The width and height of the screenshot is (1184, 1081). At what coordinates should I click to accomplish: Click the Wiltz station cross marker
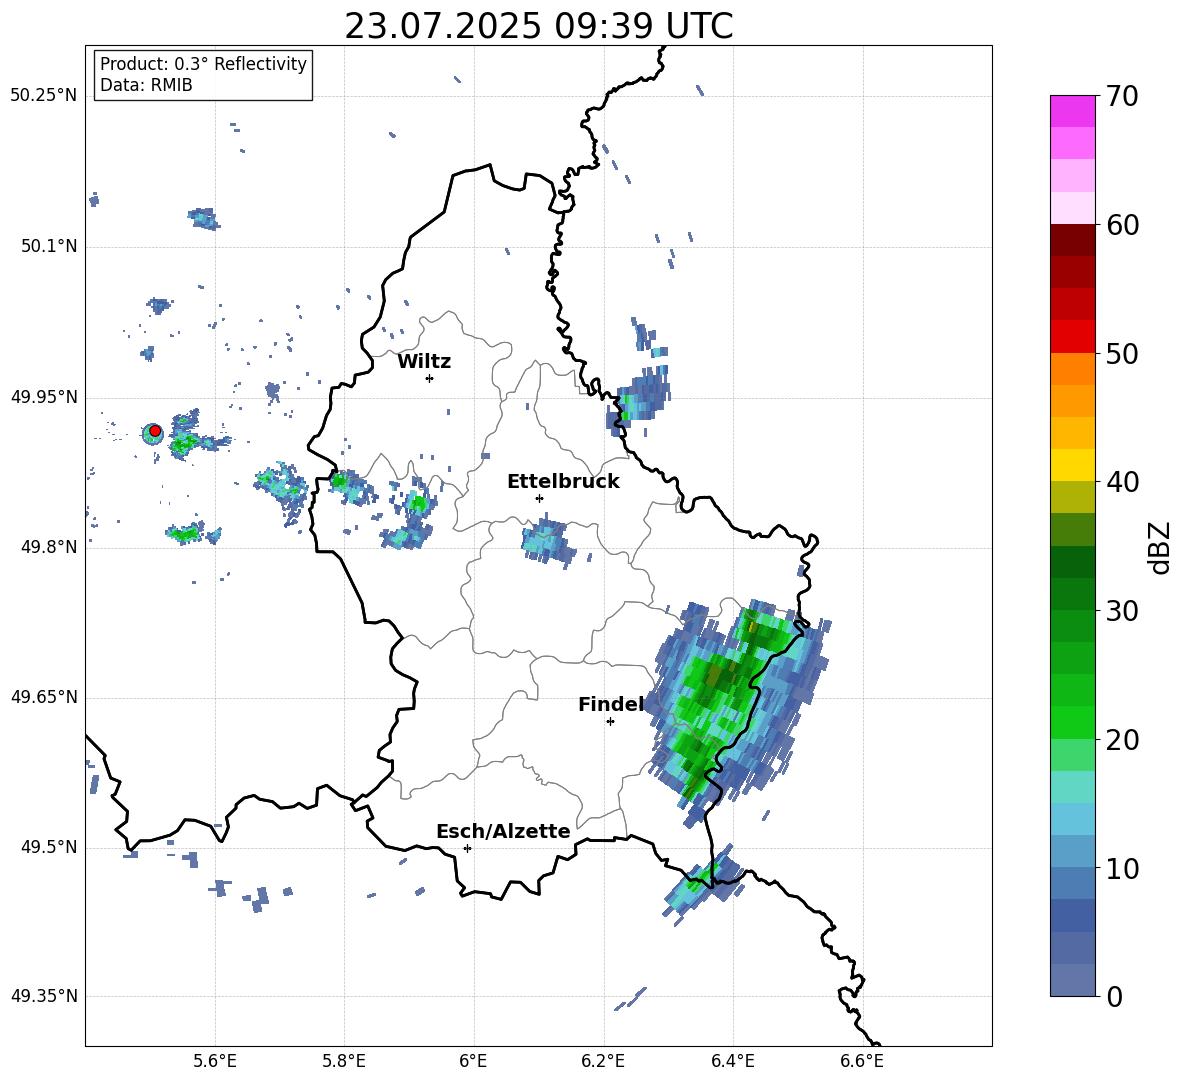pos(430,378)
